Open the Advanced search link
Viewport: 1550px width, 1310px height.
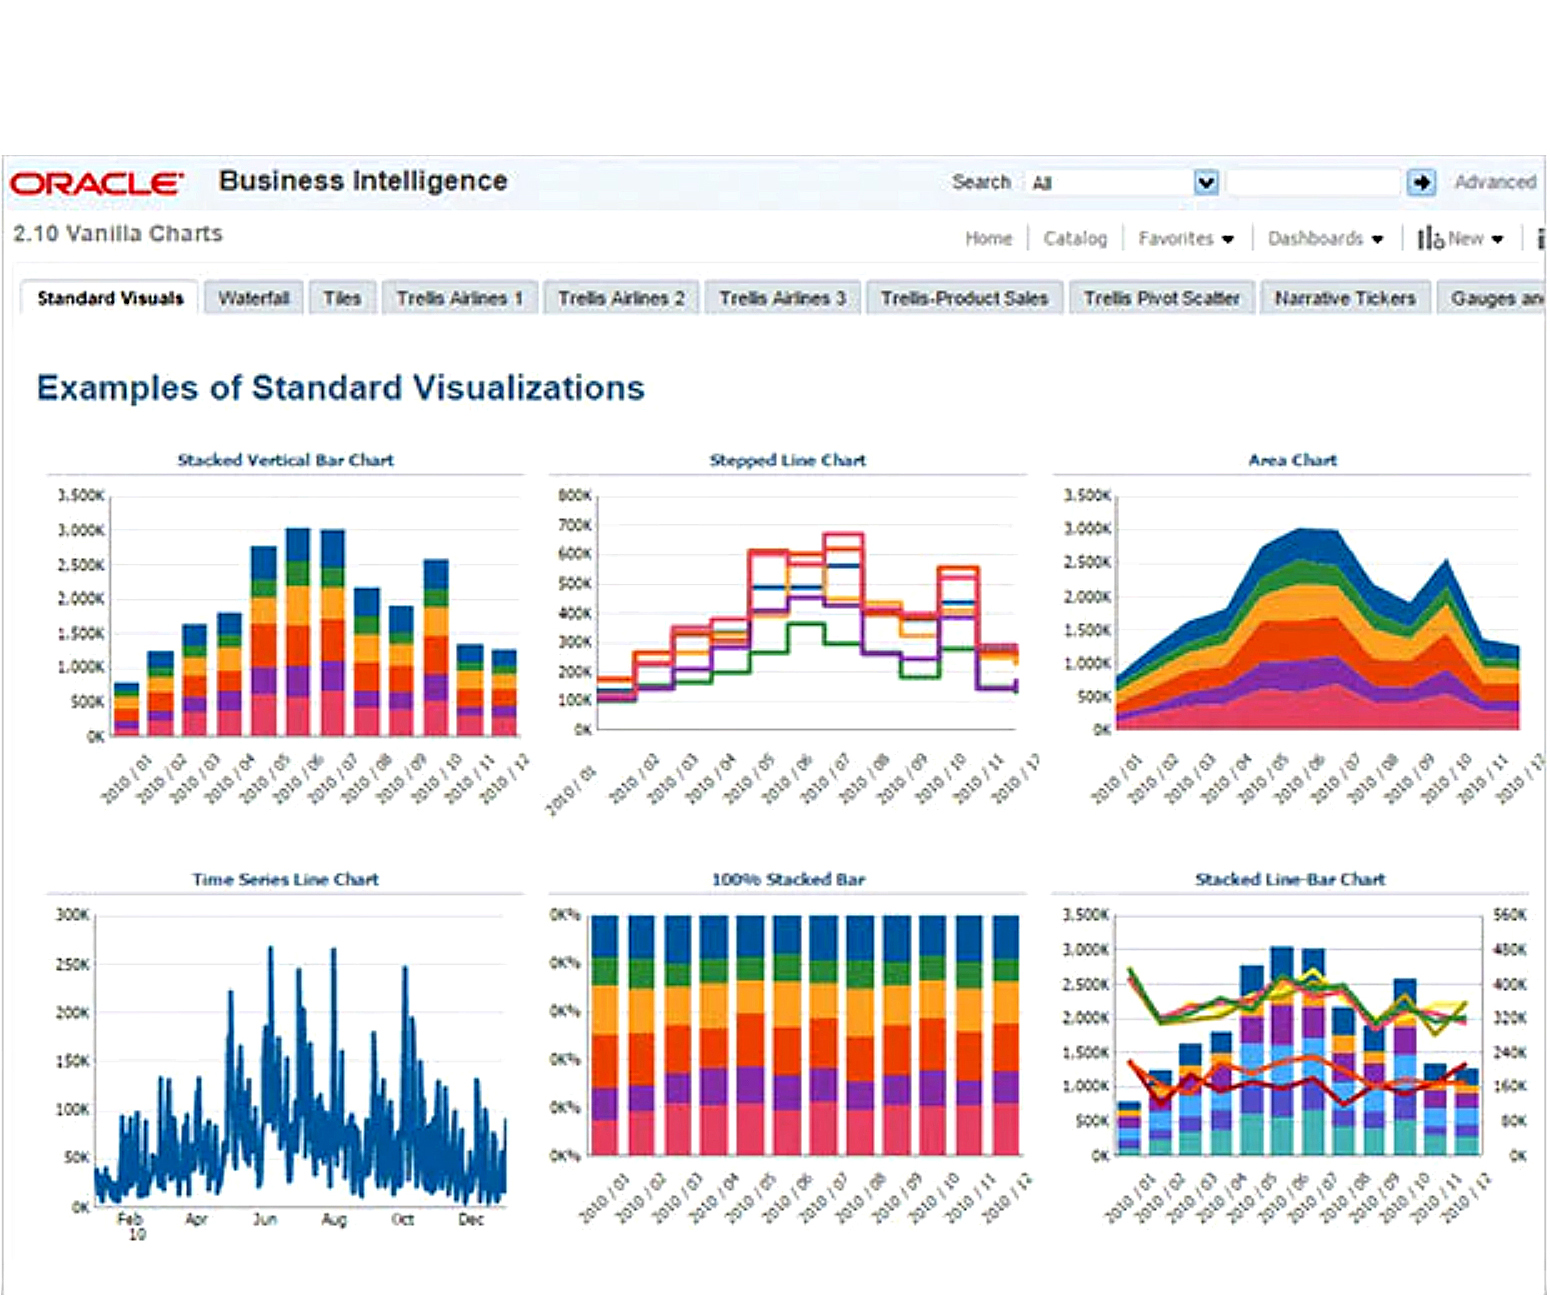point(1494,182)
